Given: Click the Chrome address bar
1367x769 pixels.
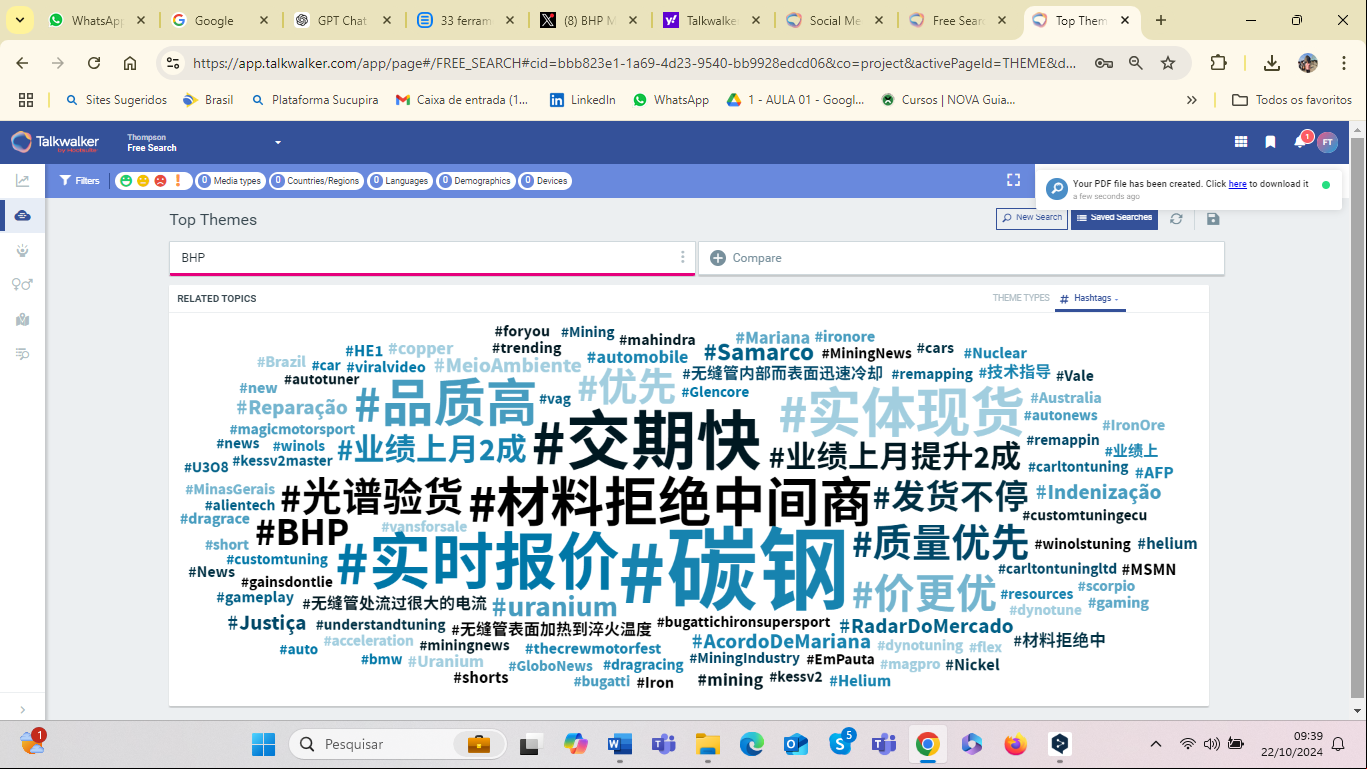Looking at the screenshot, I should pos(635,63).
